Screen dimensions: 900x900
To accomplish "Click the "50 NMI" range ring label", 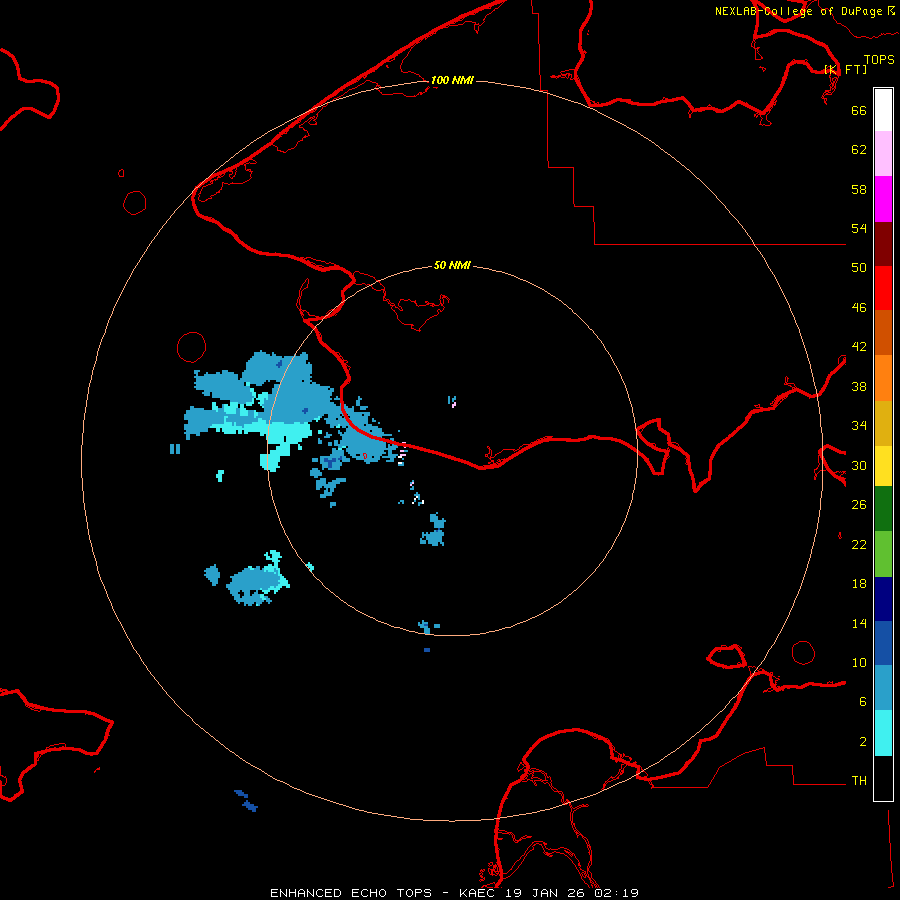I will [452, 265].
